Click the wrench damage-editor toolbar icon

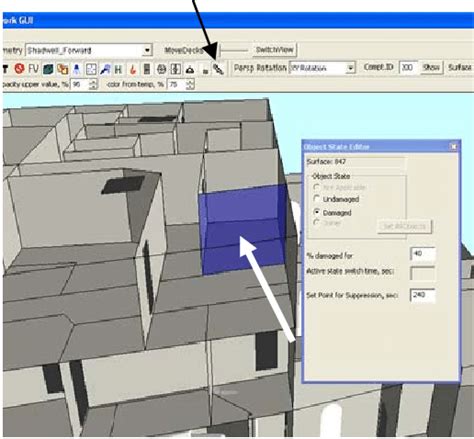pyautogui.click(x=218, y=69)
